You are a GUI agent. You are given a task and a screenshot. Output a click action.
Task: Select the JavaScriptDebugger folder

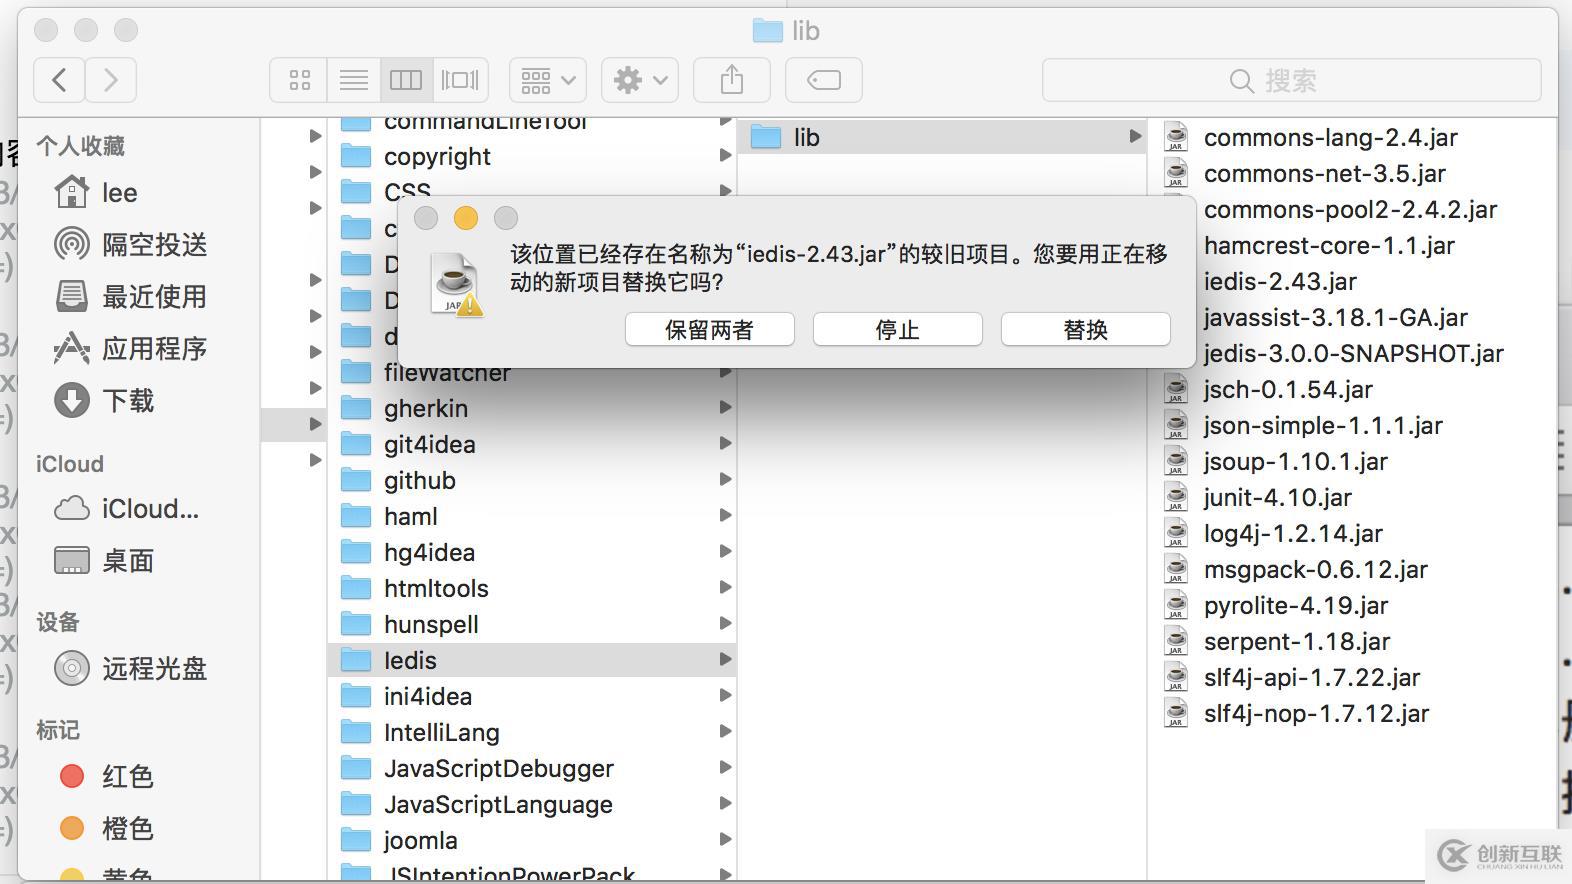[x=532, y=769]
